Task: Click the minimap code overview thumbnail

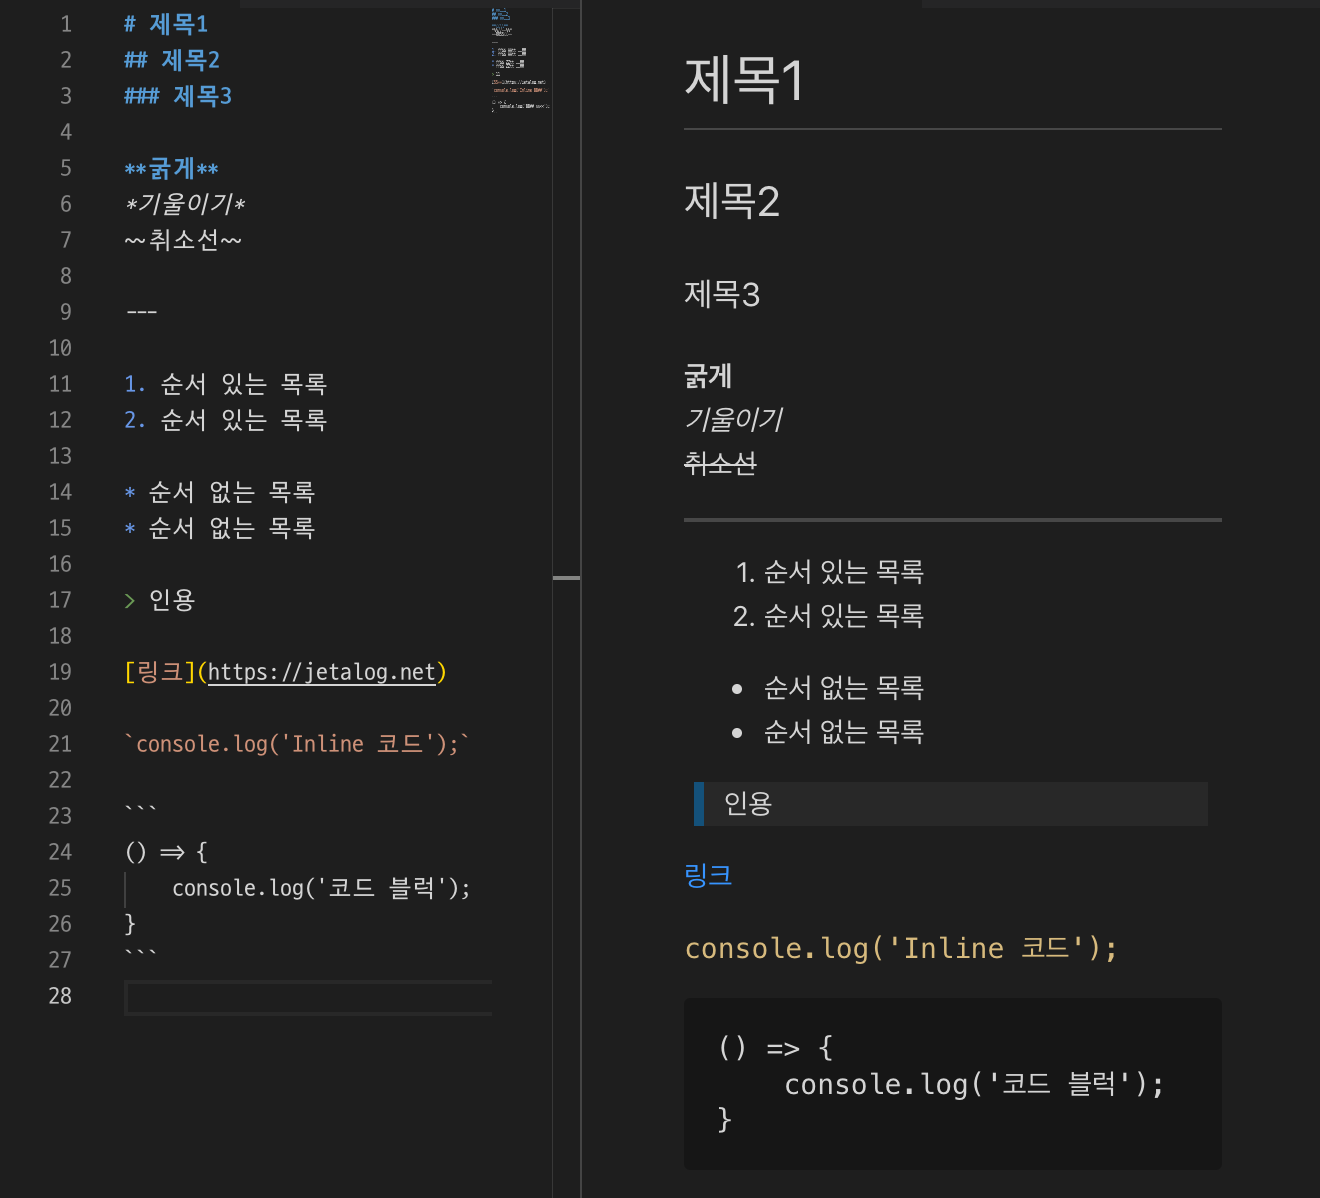Action: pyautogui.click(x=520, y=60)
